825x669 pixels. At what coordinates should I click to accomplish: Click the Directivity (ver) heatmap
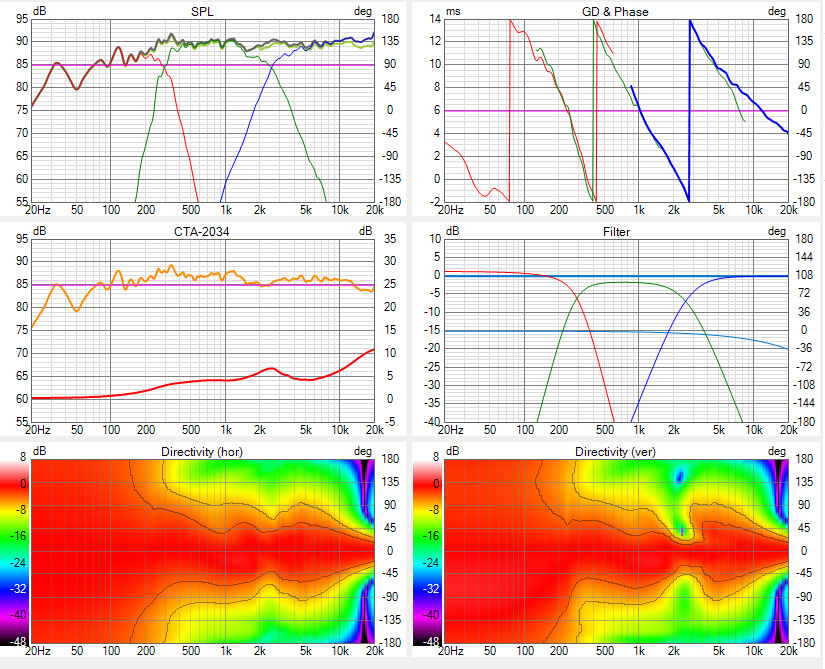616,551
